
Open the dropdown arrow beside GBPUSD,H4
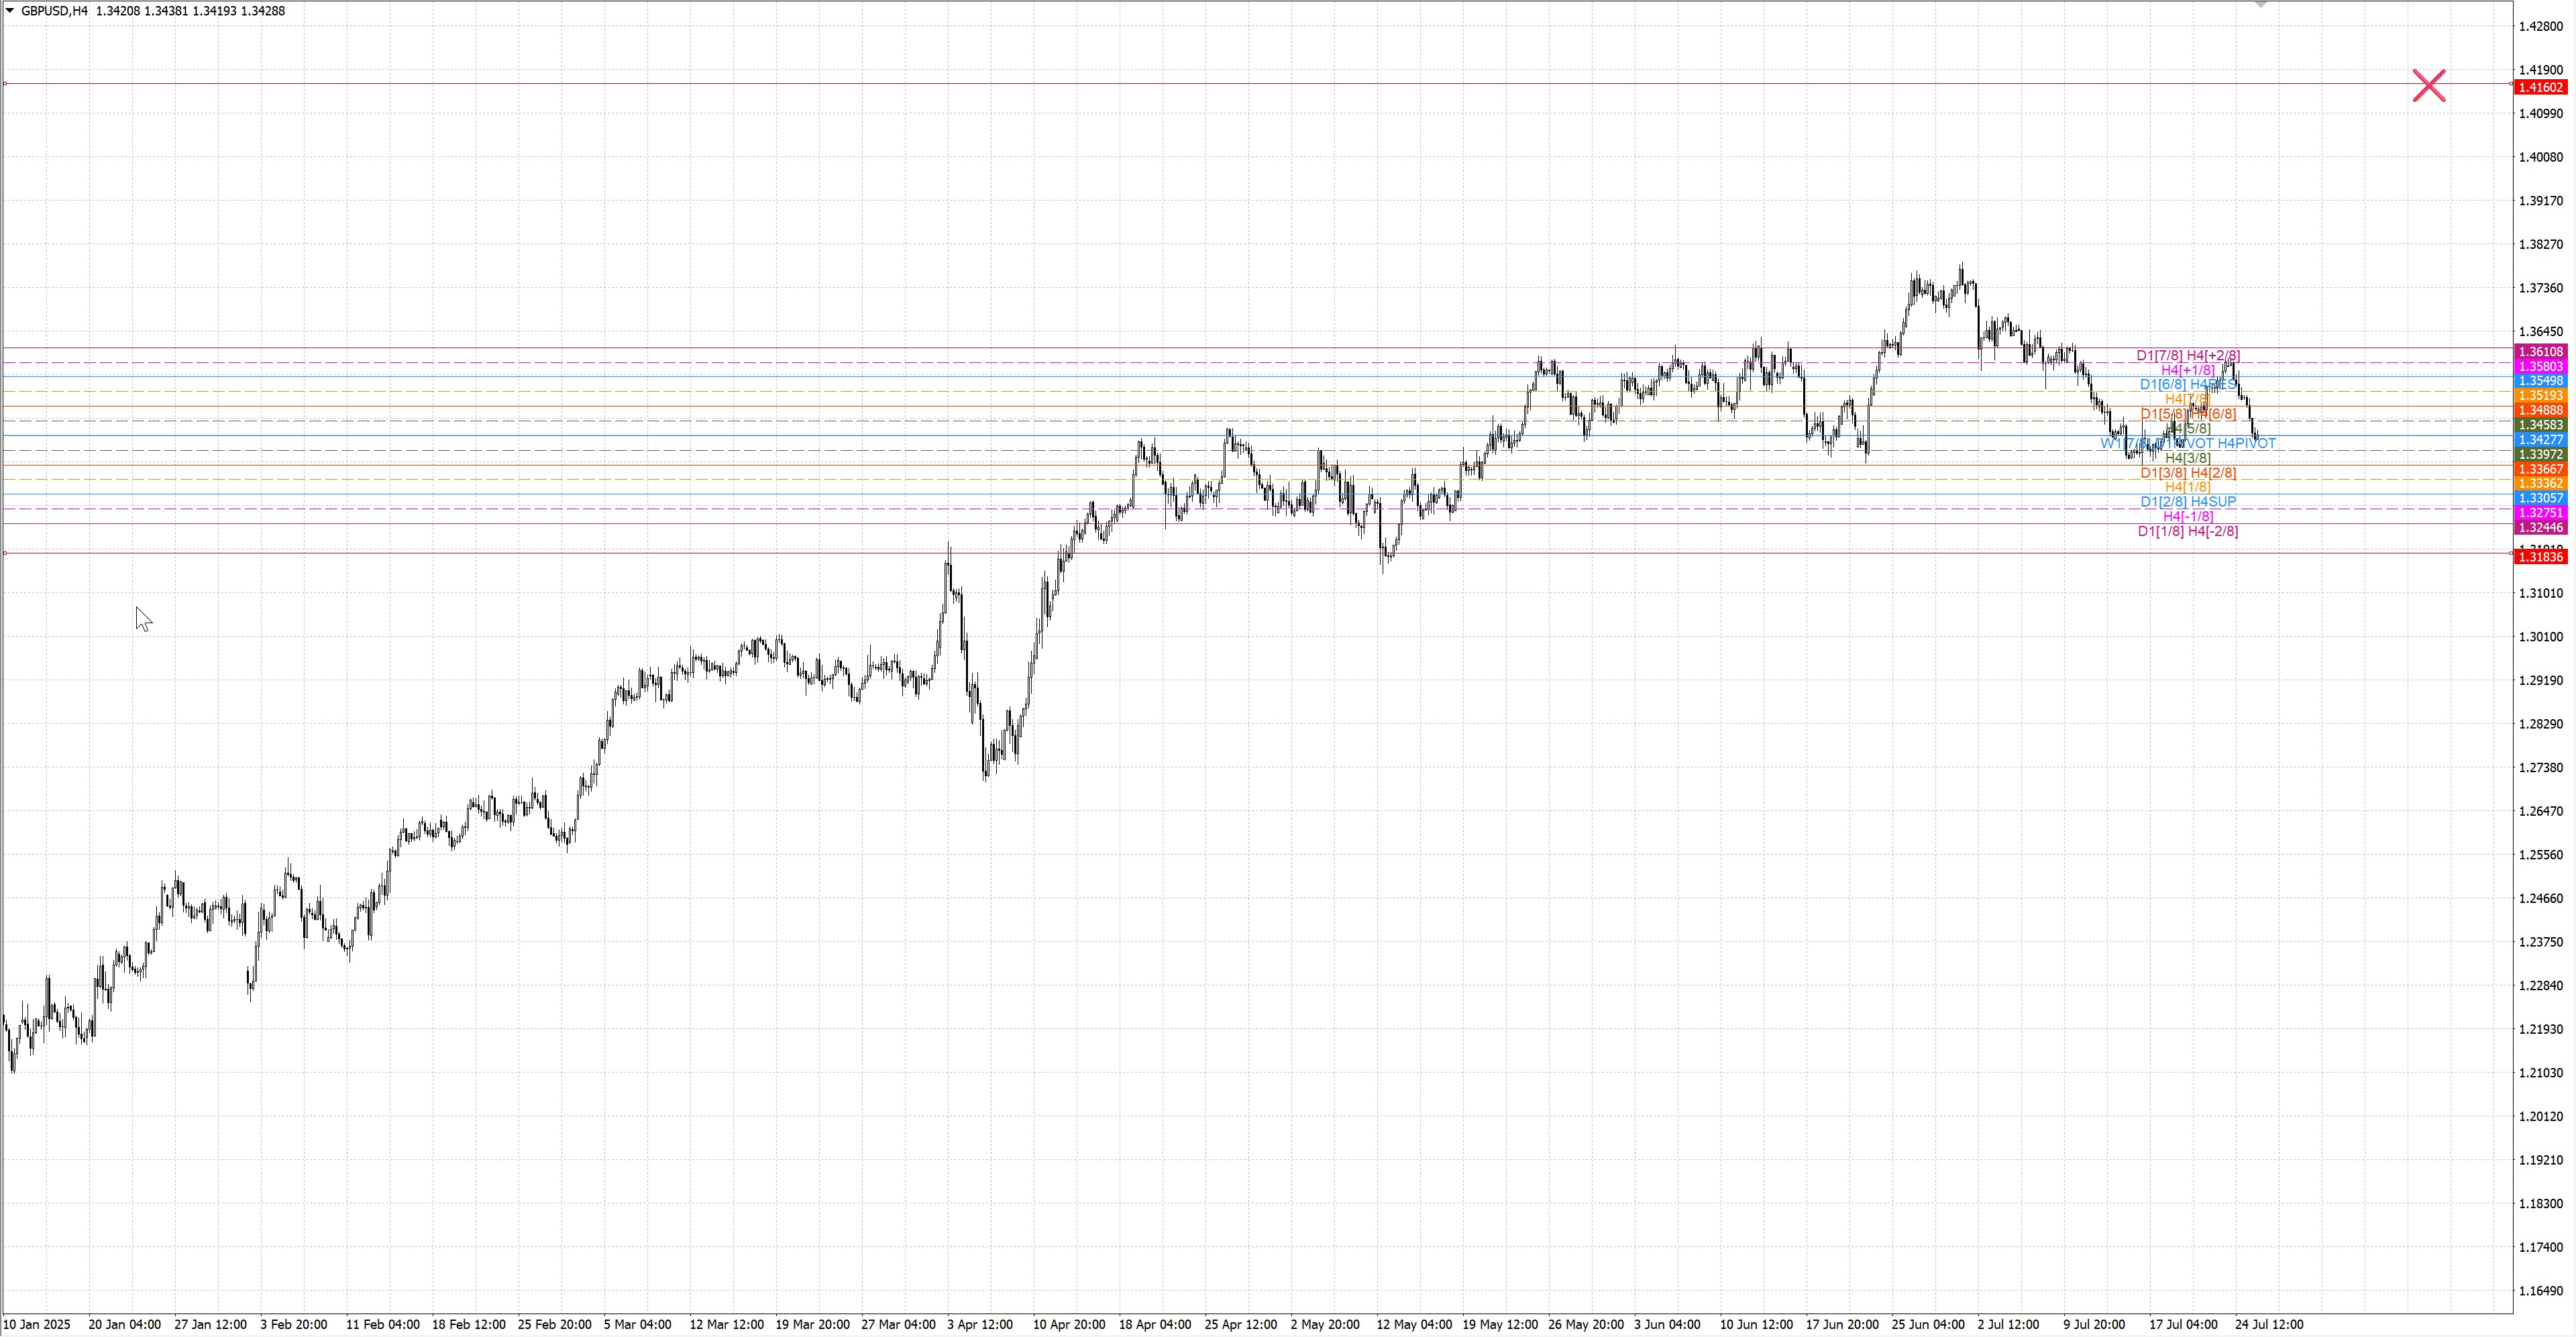[10, 11]
